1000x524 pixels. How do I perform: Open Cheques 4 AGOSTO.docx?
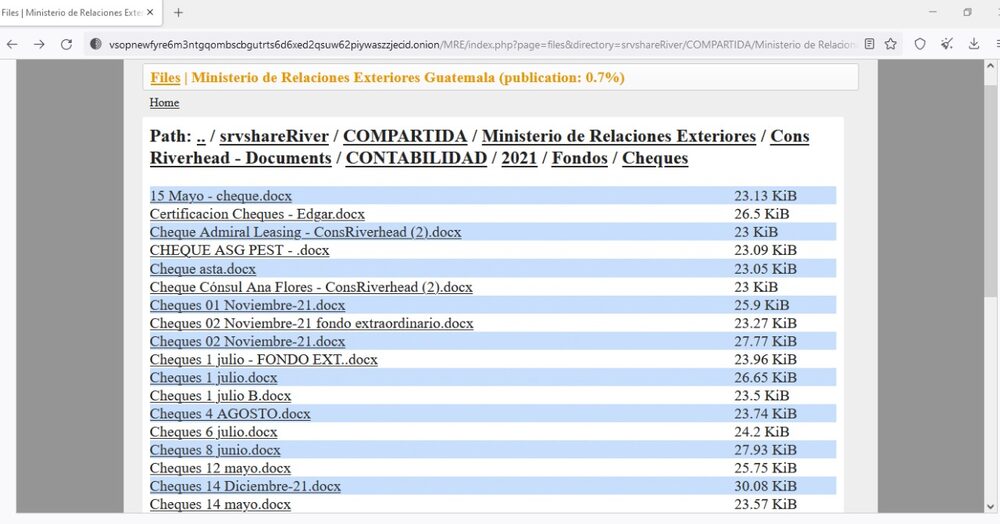(x=230, y=414)
